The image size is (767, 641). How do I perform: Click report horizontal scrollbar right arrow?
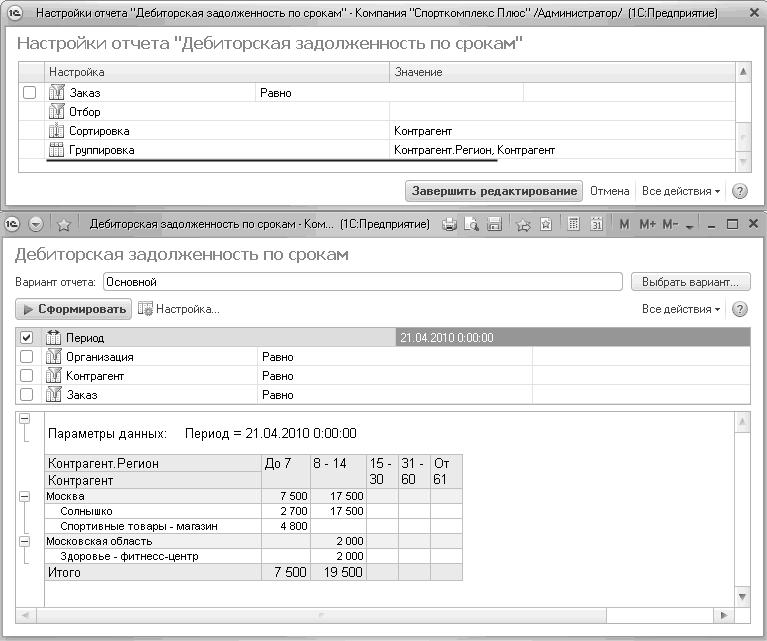[x=724, y=615]
